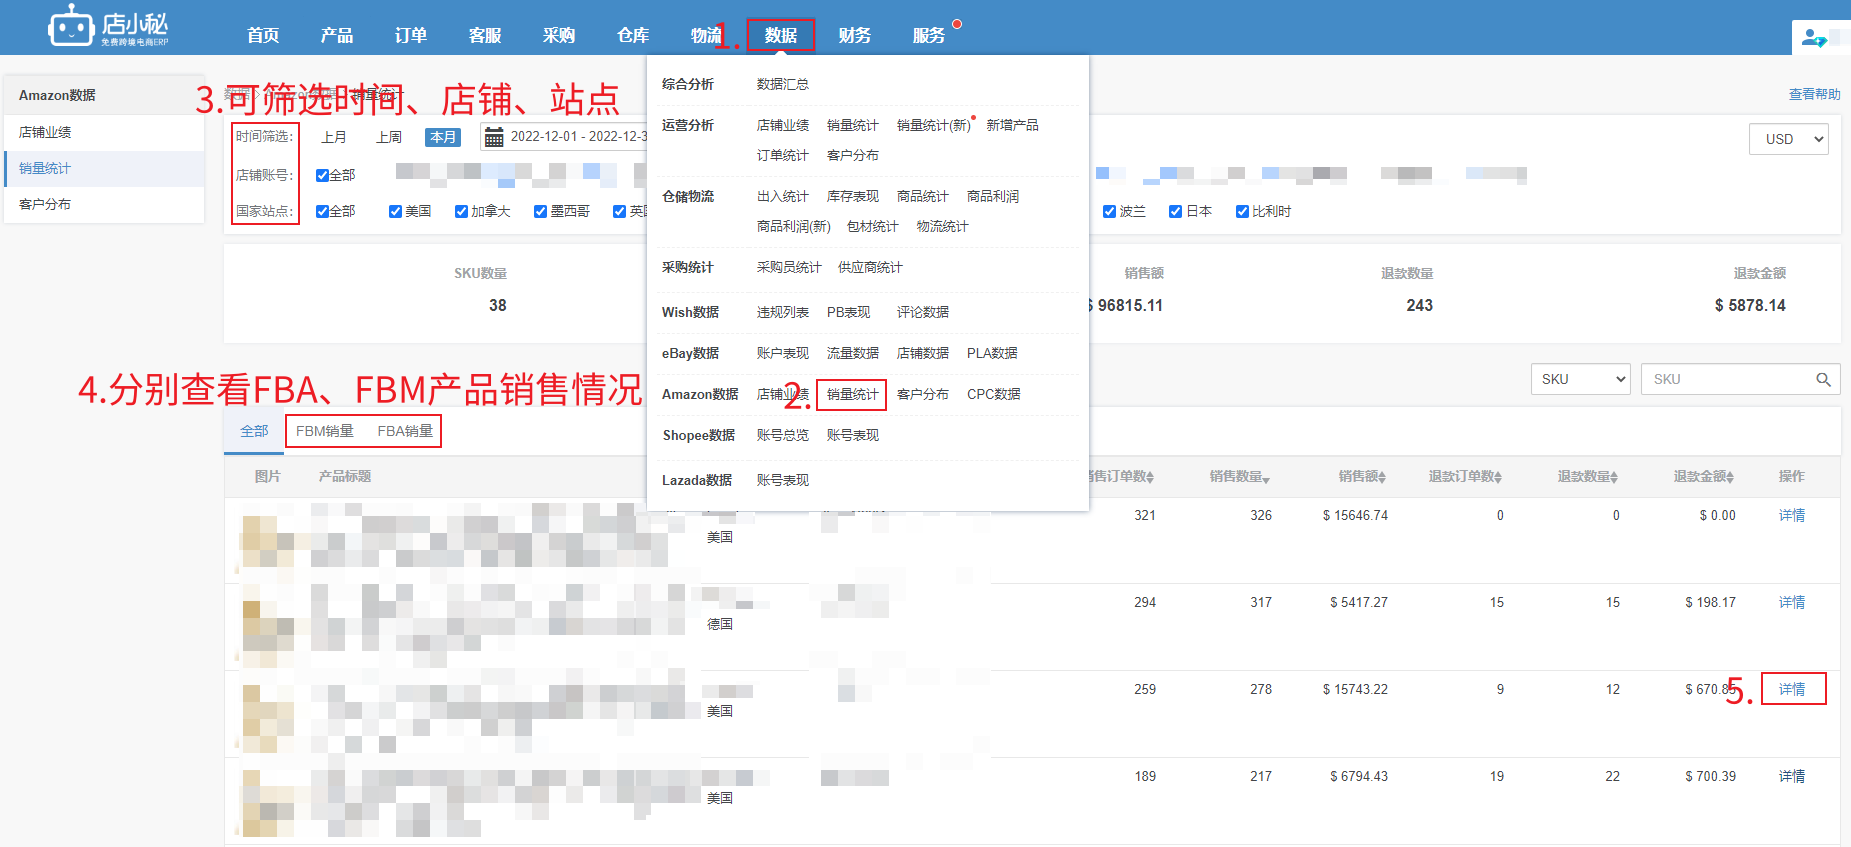Open 详情 for the $ 15743.22 row

1792,689
